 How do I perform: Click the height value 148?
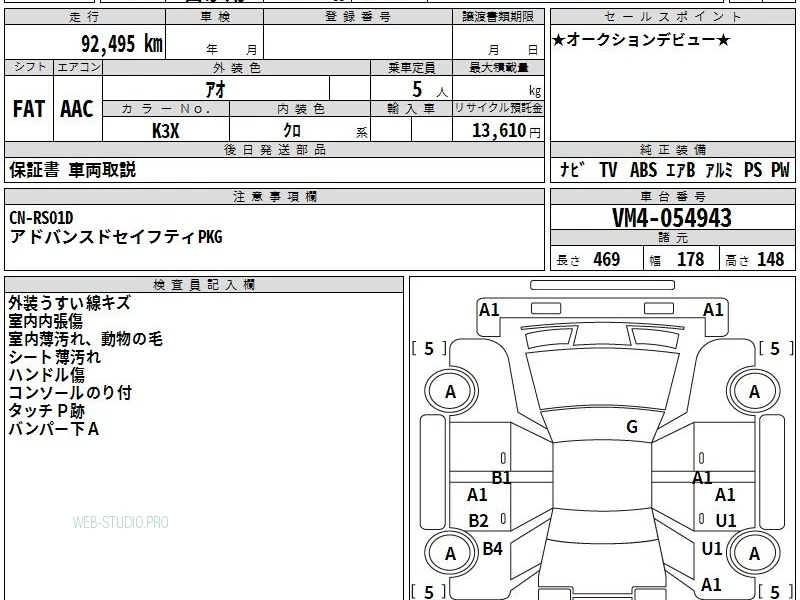[x=770, y=259]
